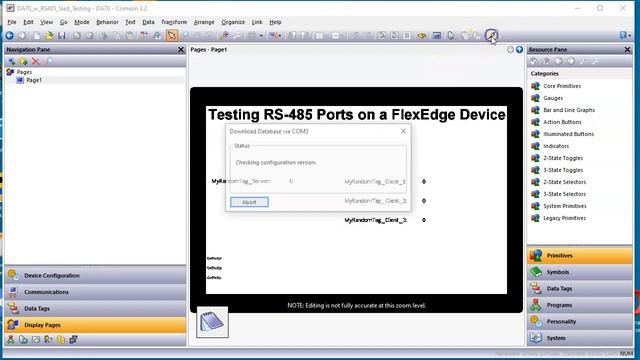Viewport: 640px width, 360px height.
Task: Select 2-State Selectors category
Action: pyautogui.click(x=564, y=182)
